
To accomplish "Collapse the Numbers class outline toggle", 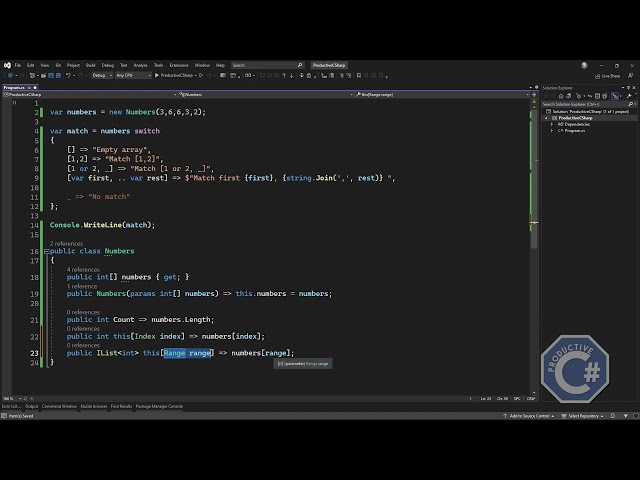I will (x=46, y=251).
